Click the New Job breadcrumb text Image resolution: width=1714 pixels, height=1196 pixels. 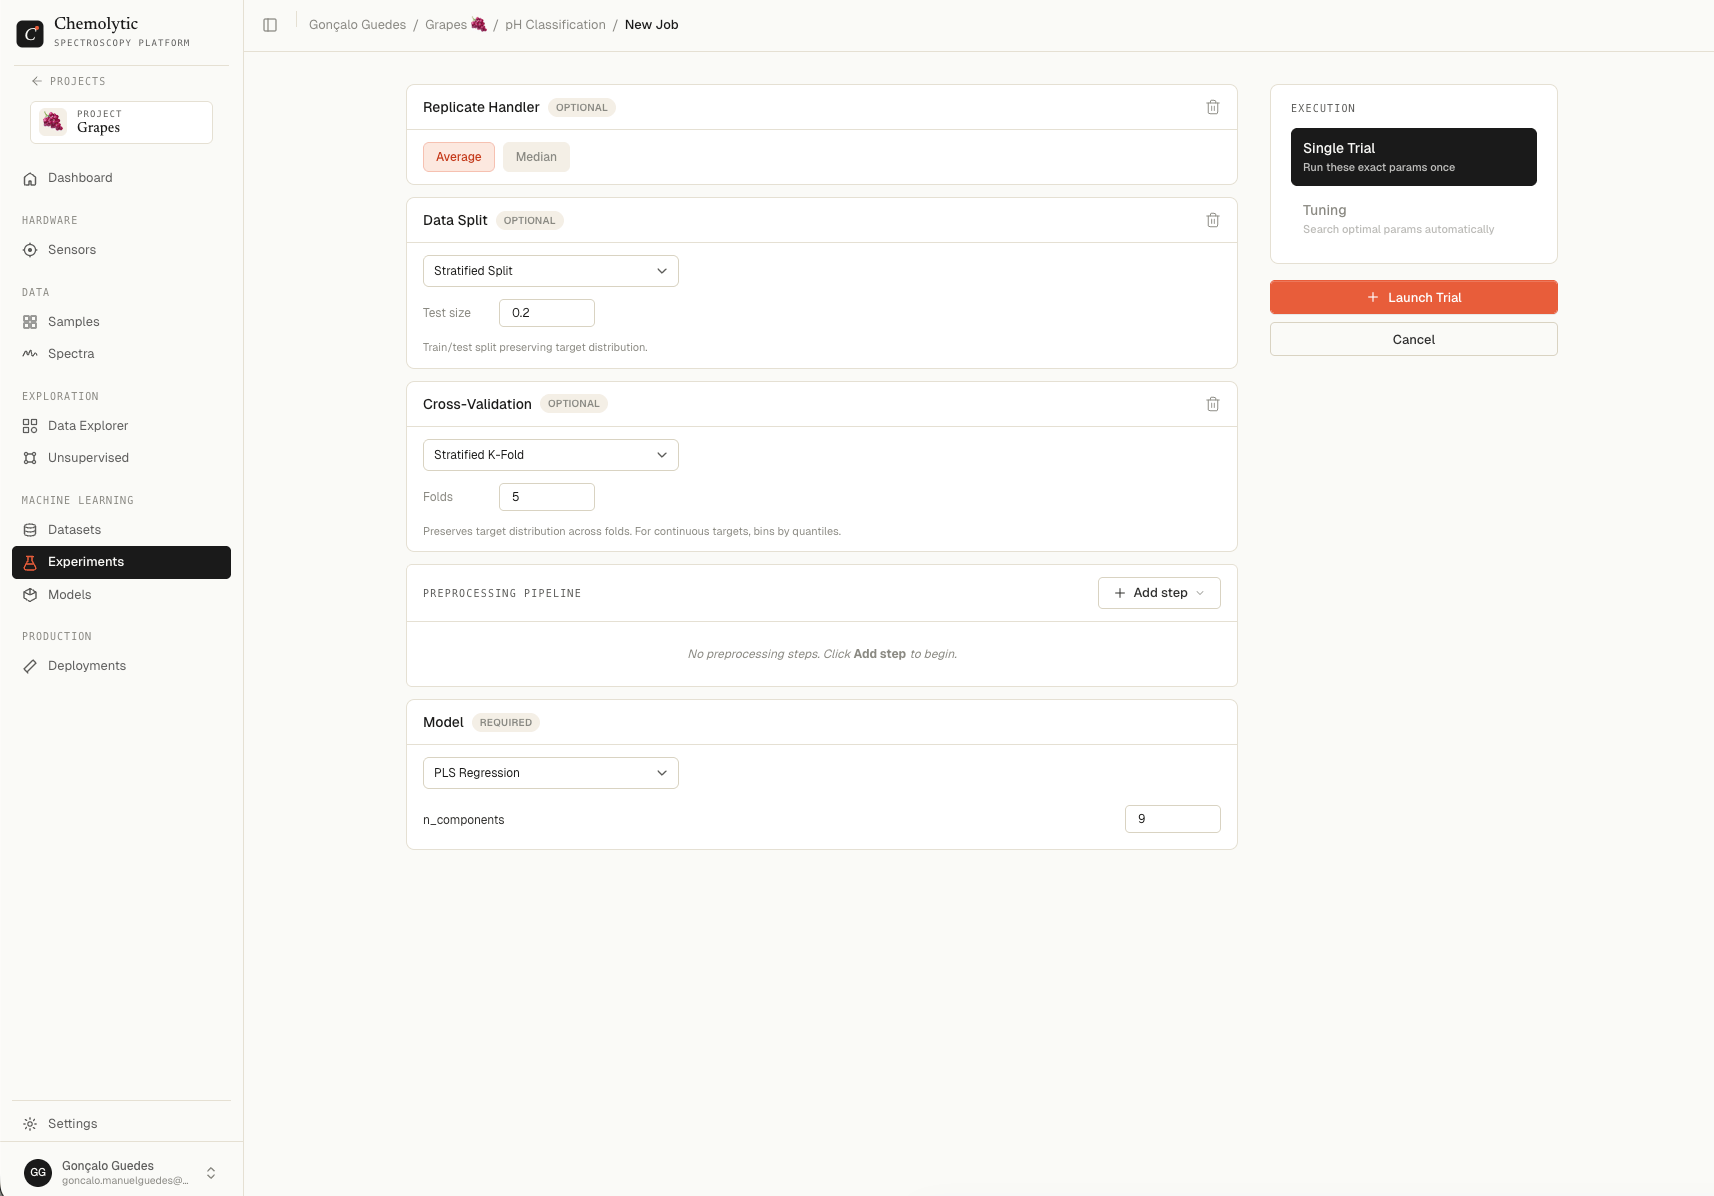coord(651,25)
